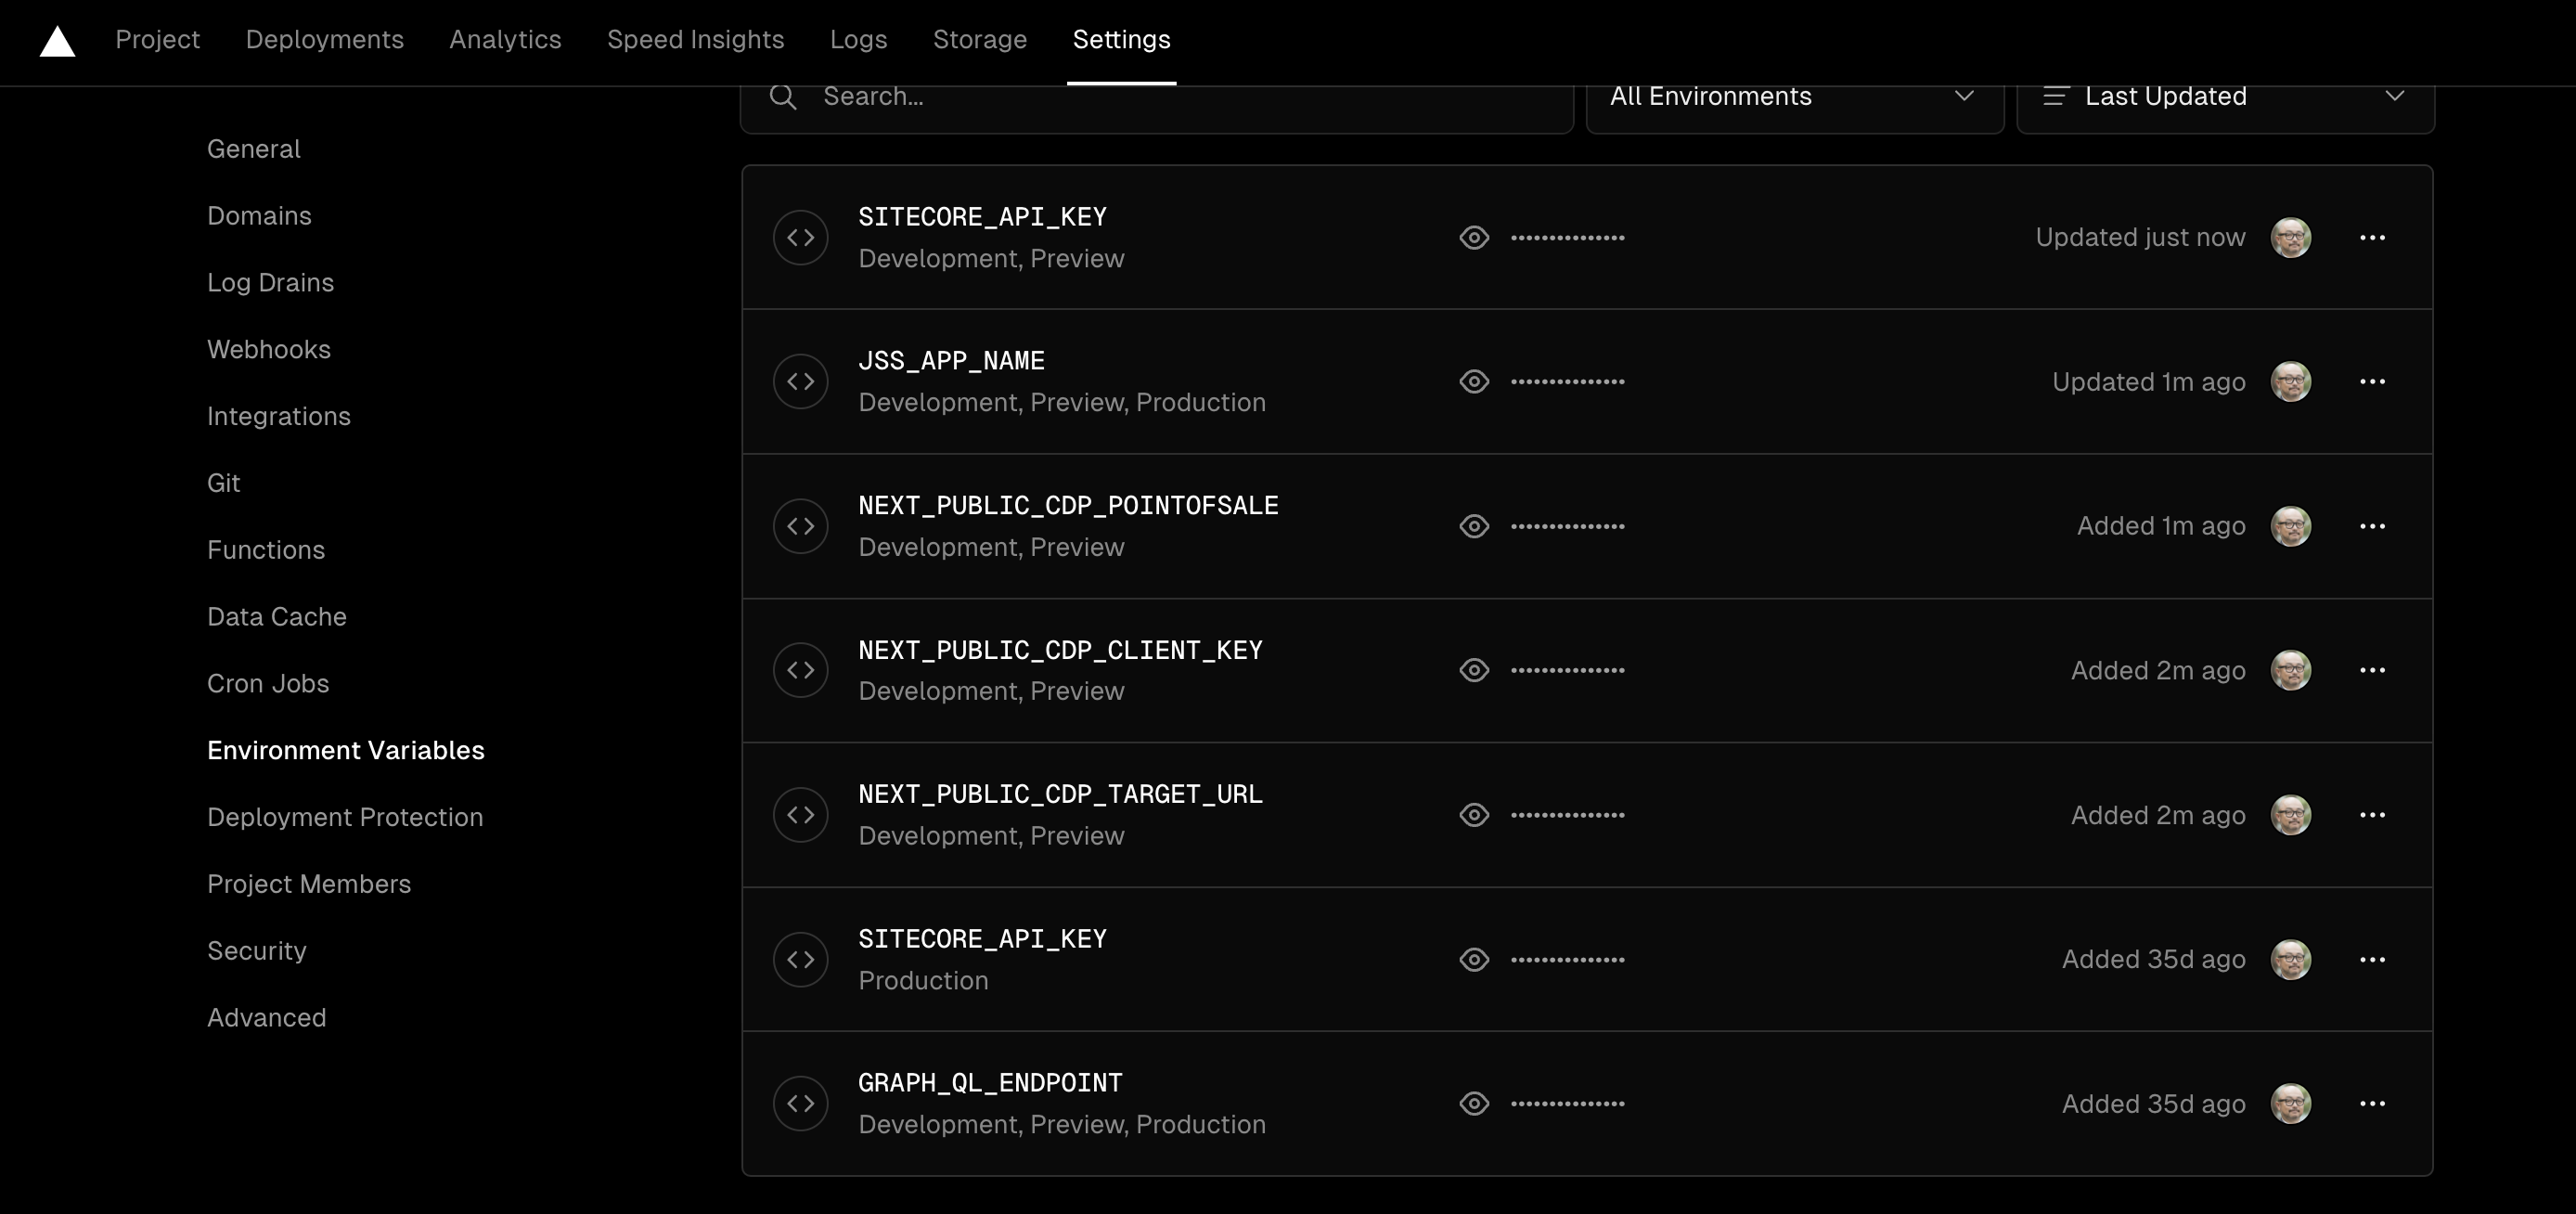Toggle eye icon to reveal GRAPH_QL_ENDPOINT value
The width and height of the screenshot is (2576, 1214).
1474,1103
